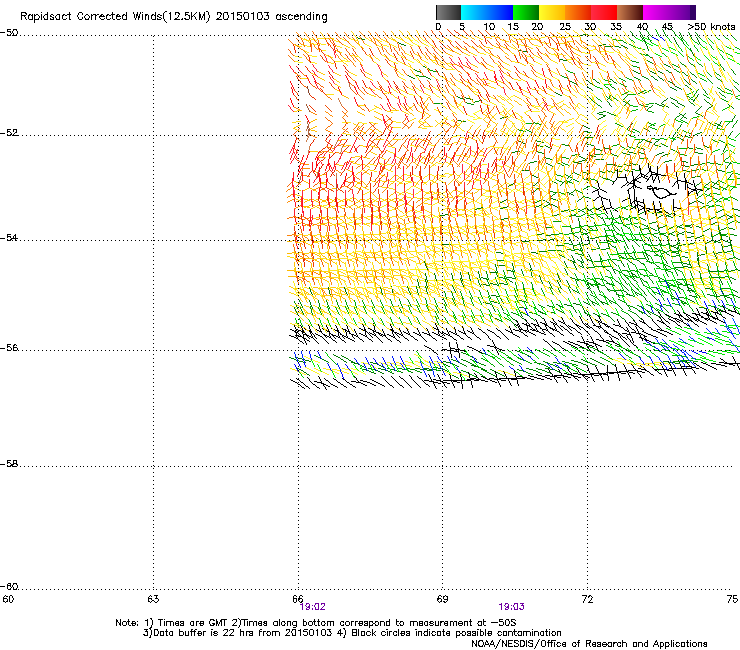Select the brown 35-40 knots color band

630,12
